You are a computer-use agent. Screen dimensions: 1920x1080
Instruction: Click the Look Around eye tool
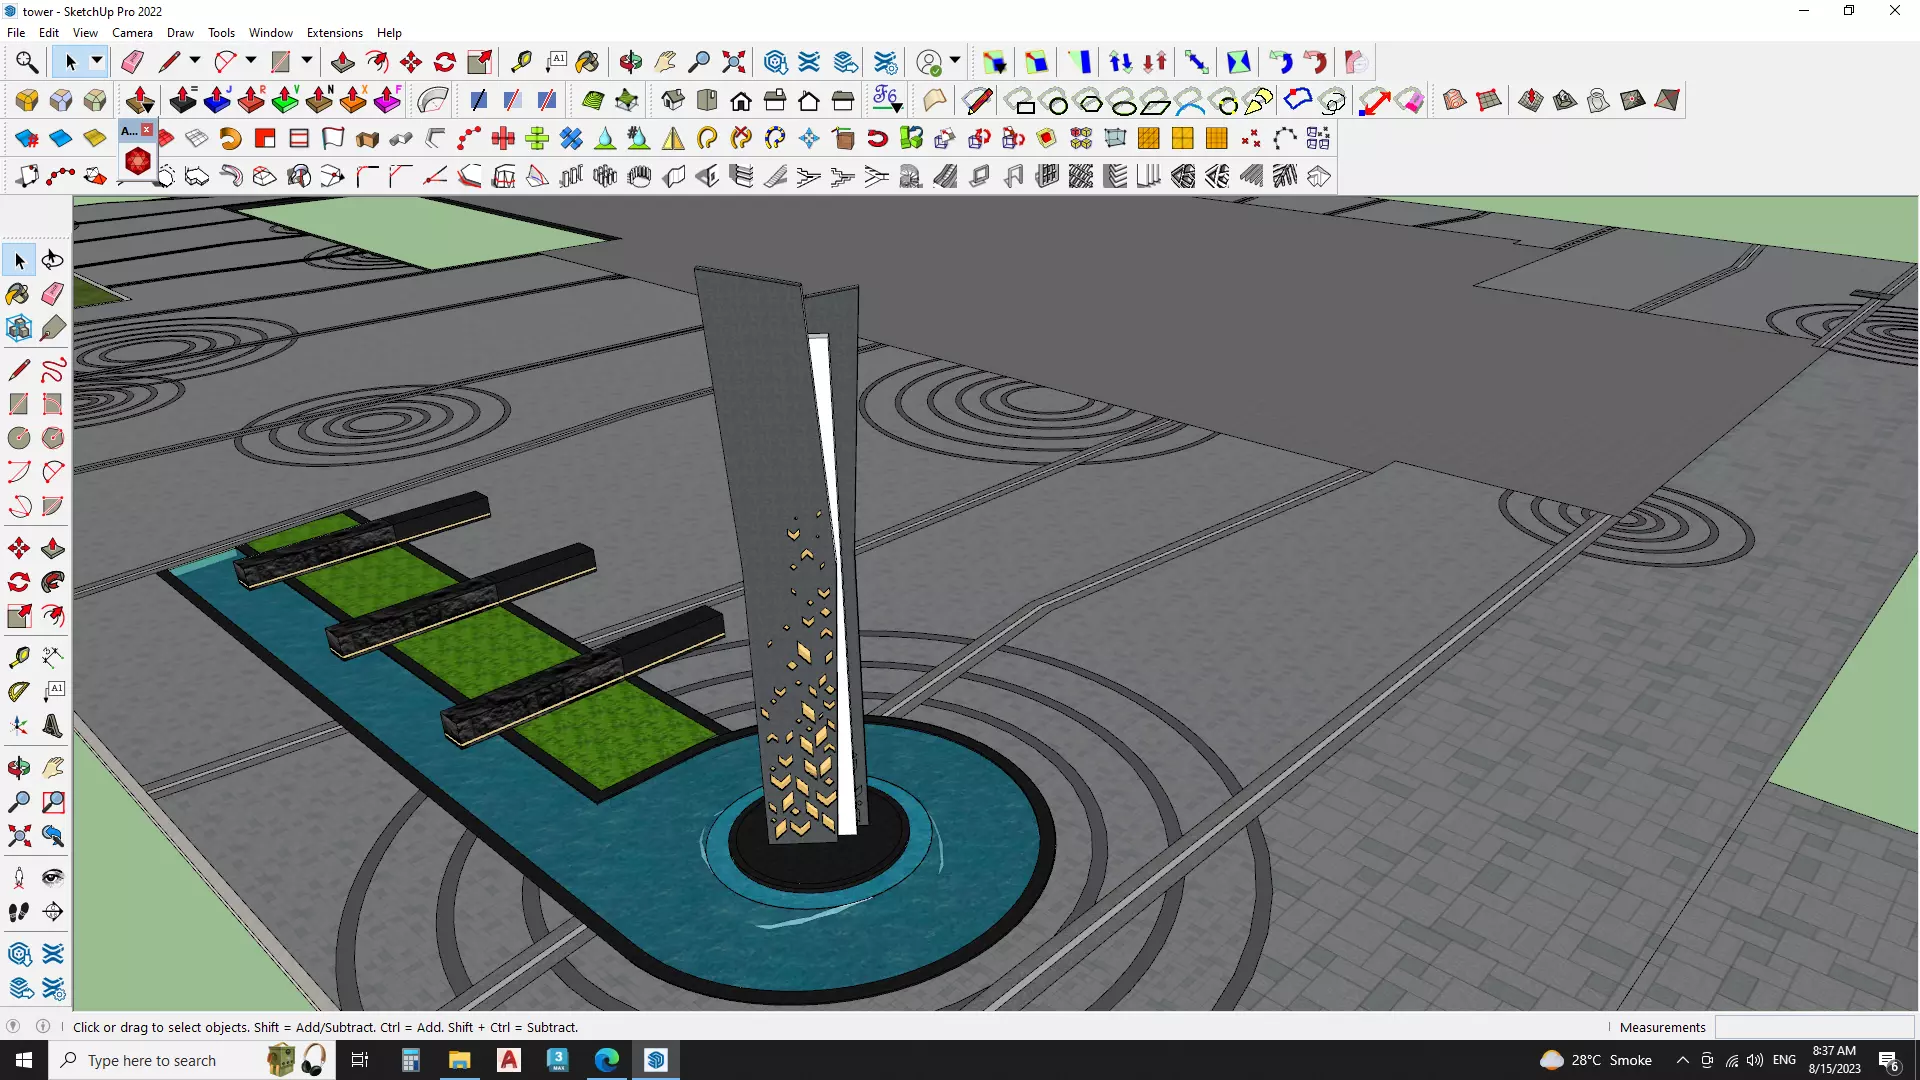coord(53,878)
